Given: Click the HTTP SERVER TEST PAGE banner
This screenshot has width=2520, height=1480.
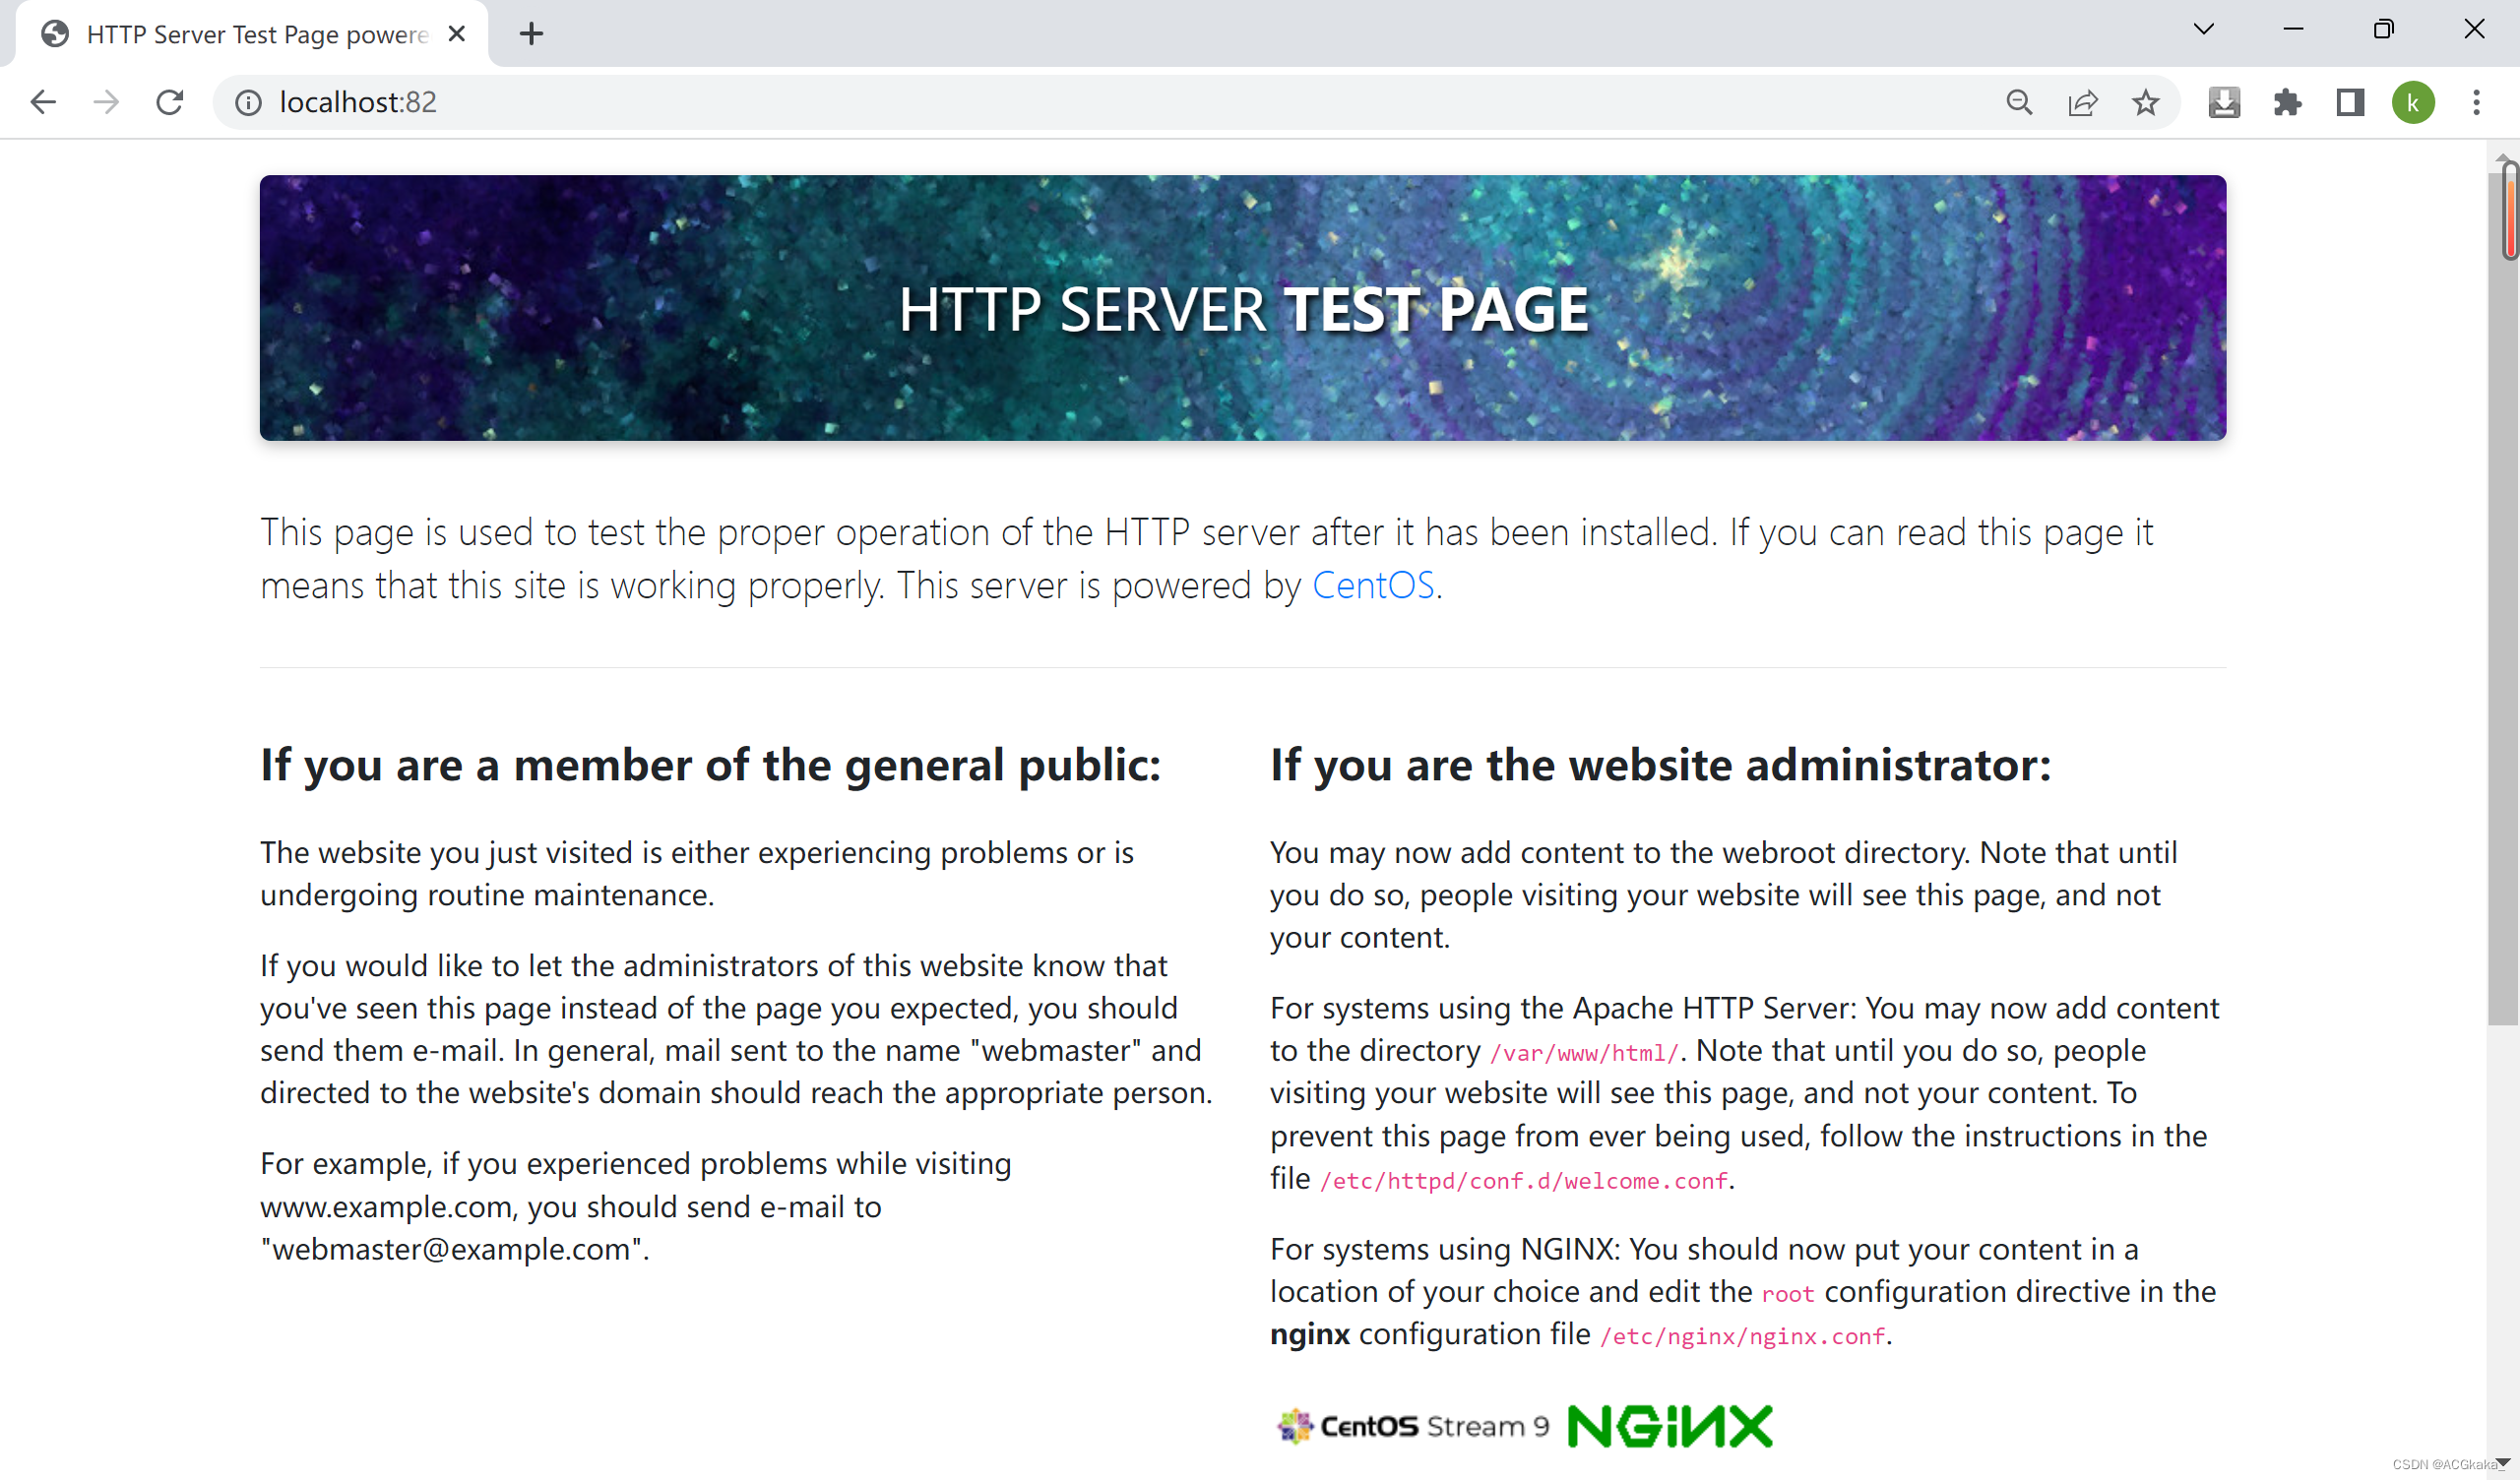Looking at the screenshot, I should tap(1243, 308).
